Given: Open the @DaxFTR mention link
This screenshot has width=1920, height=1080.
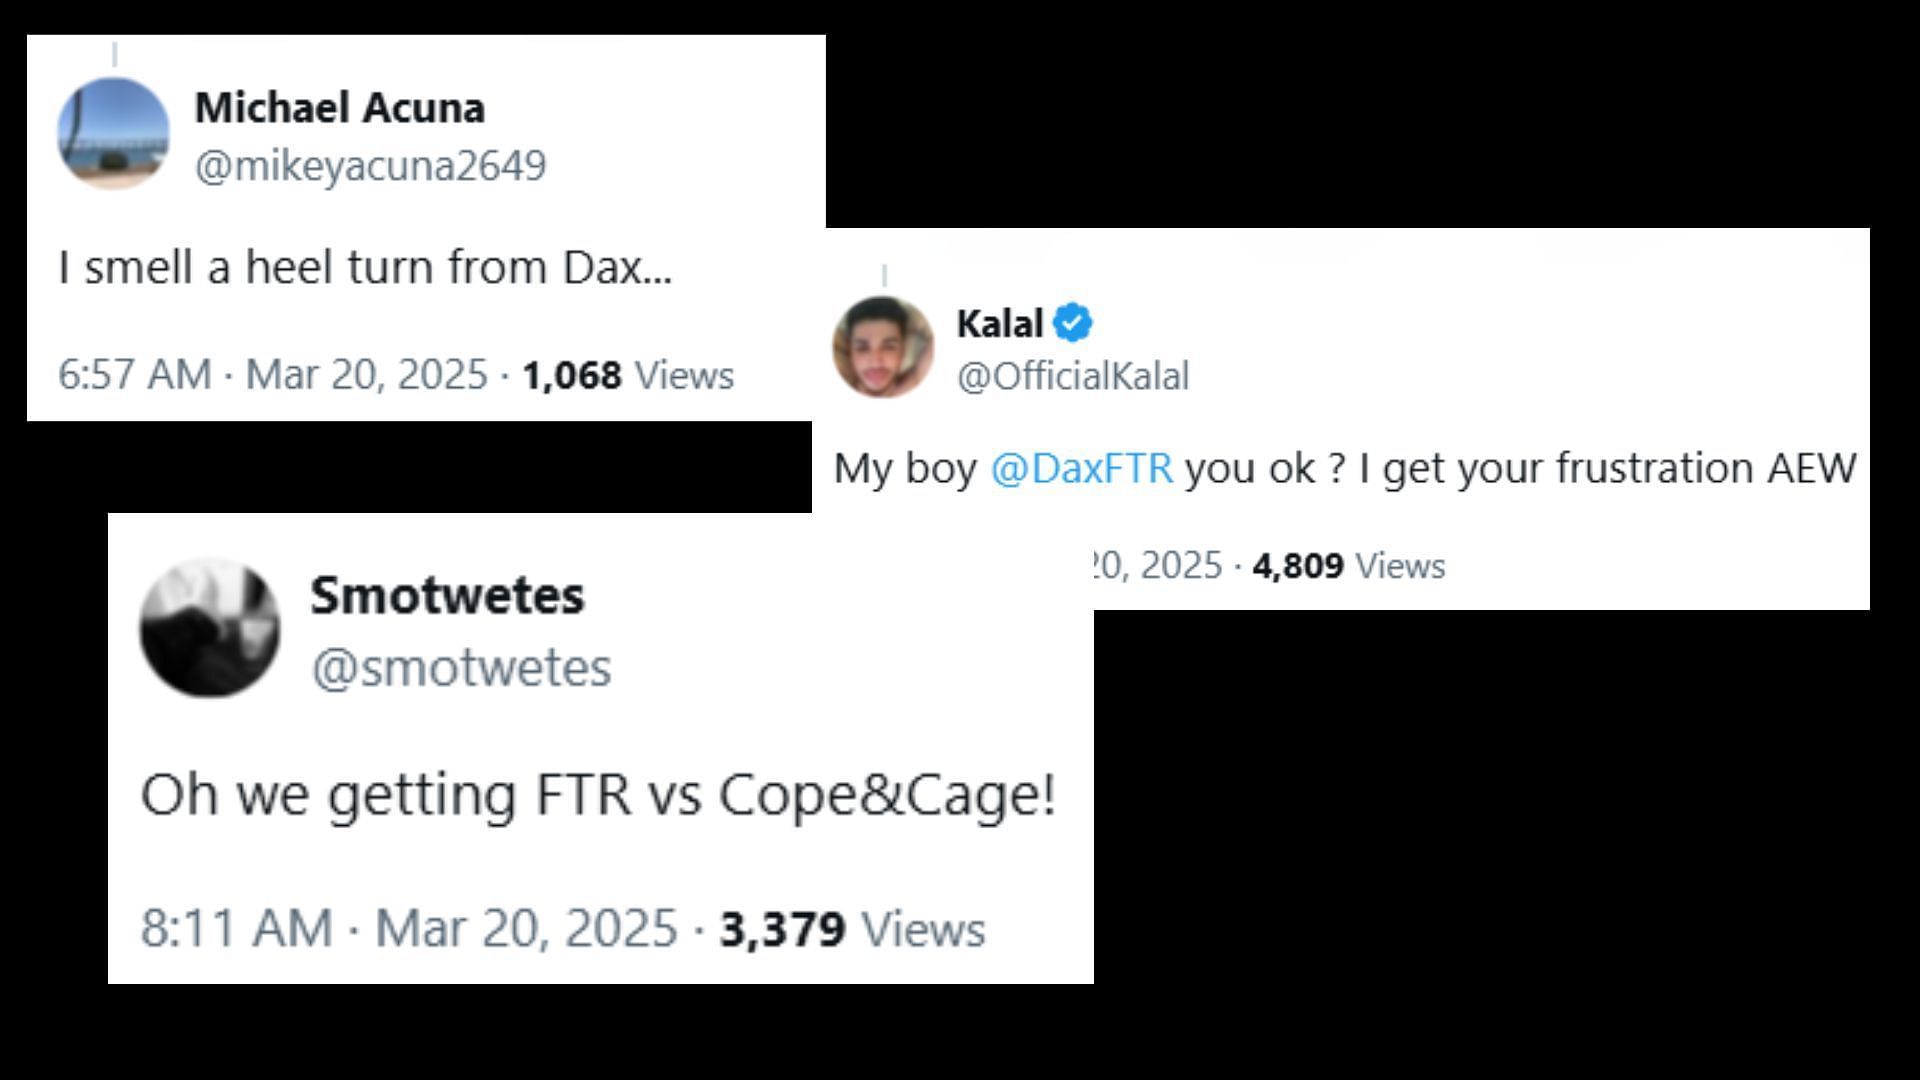Looking at the screenshot, I should pos(1081,468).
